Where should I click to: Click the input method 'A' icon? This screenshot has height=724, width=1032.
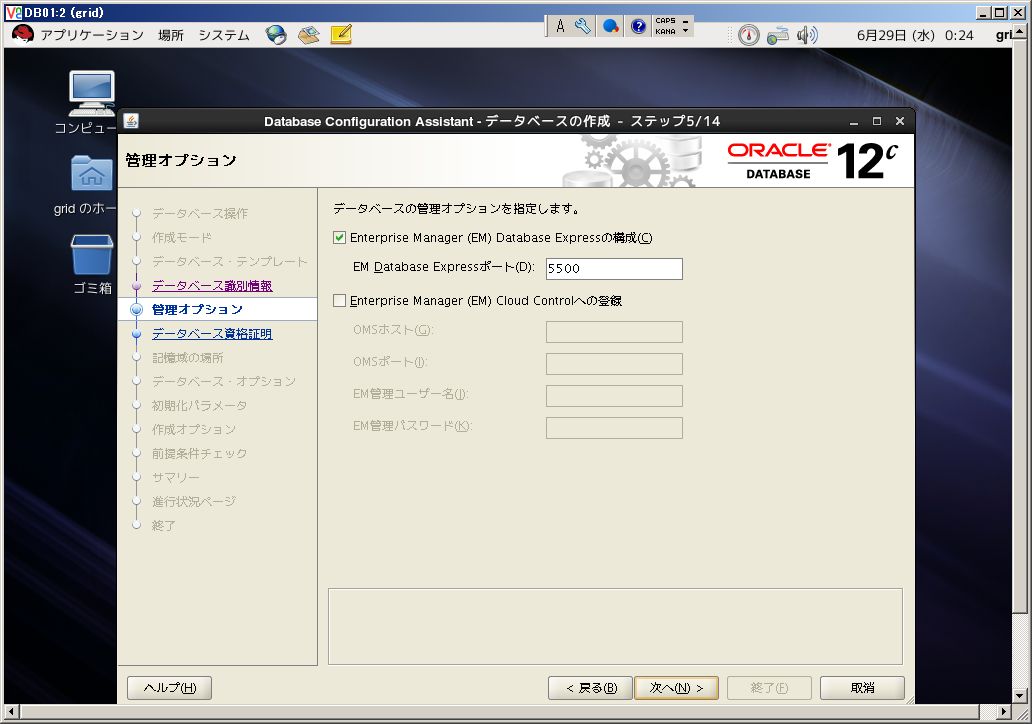560,26
